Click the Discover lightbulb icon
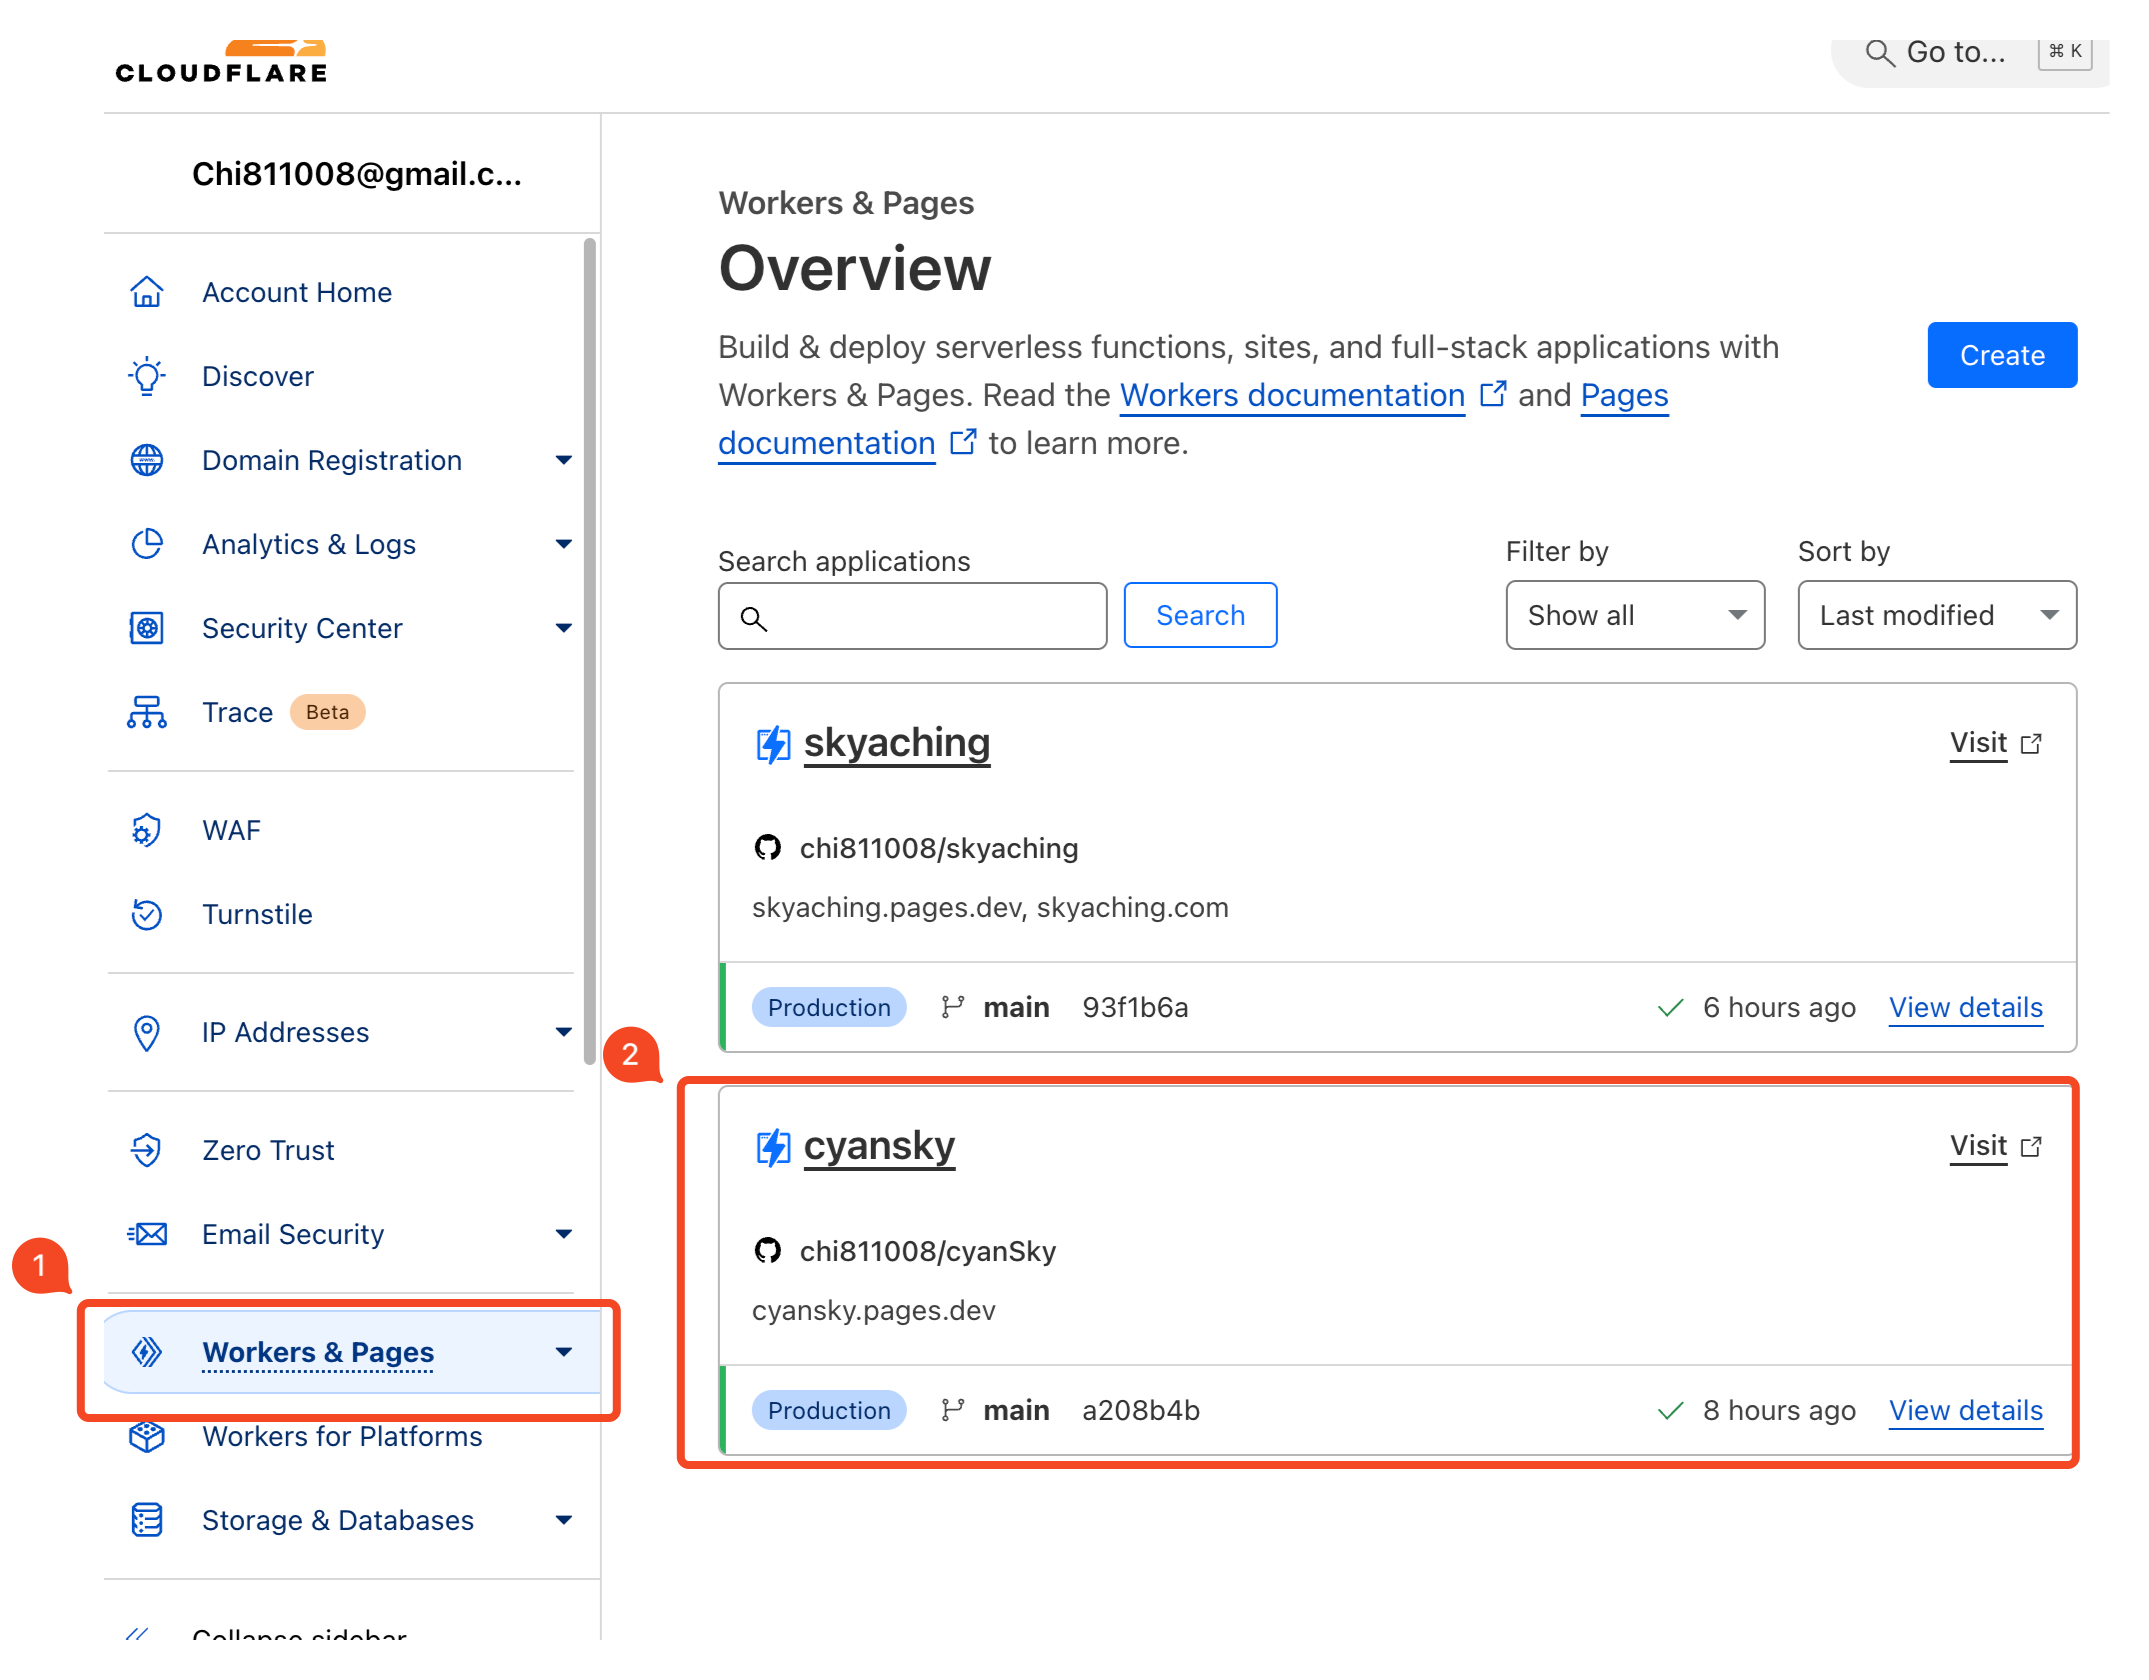This screenshot has width=2149, height=1680. coord(147,376)
